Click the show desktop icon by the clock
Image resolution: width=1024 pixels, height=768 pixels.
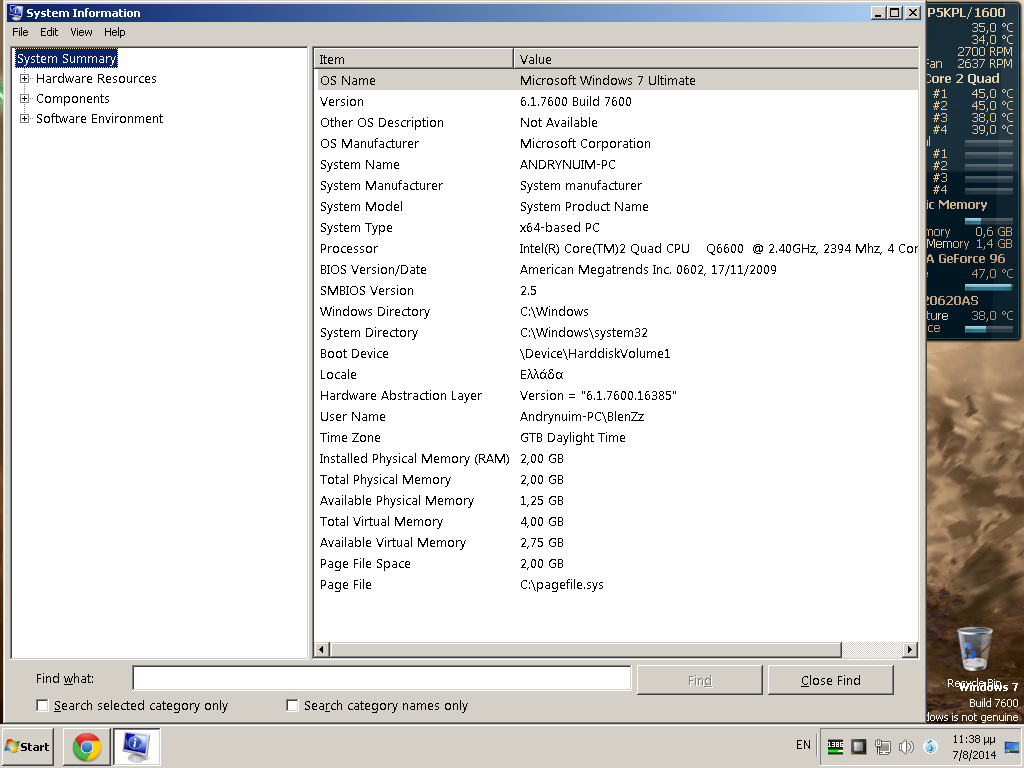pyautogui.click(x=1012, y=747)
